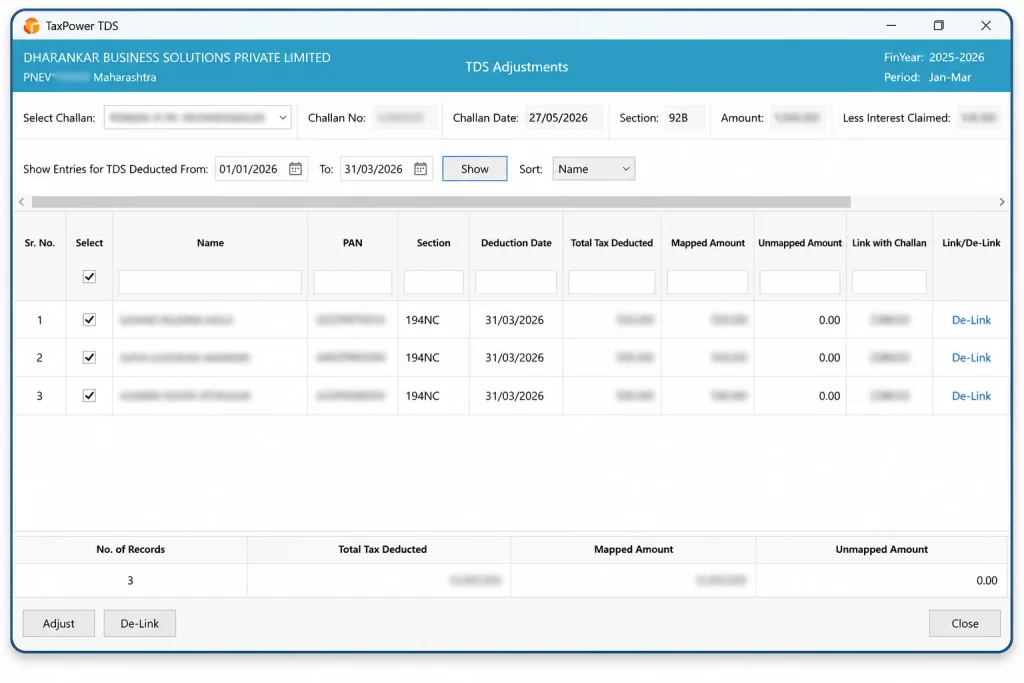Click the Sr. No. column header

40,243
